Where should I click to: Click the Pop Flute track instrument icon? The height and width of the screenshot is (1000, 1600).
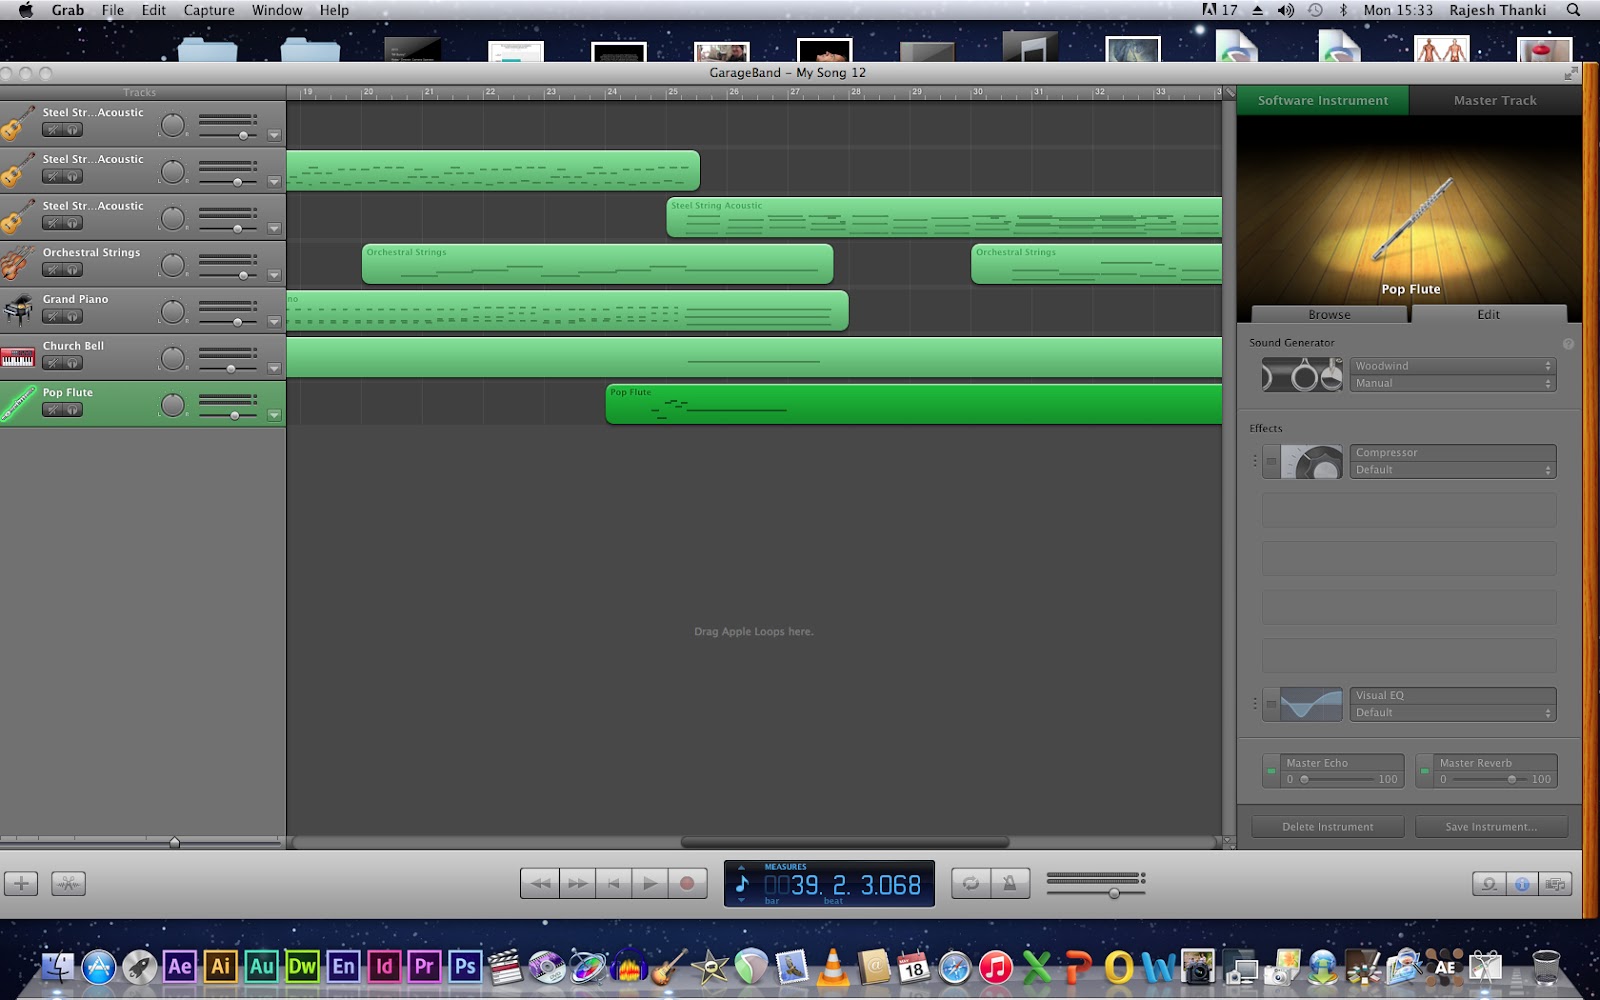(18, 404)
